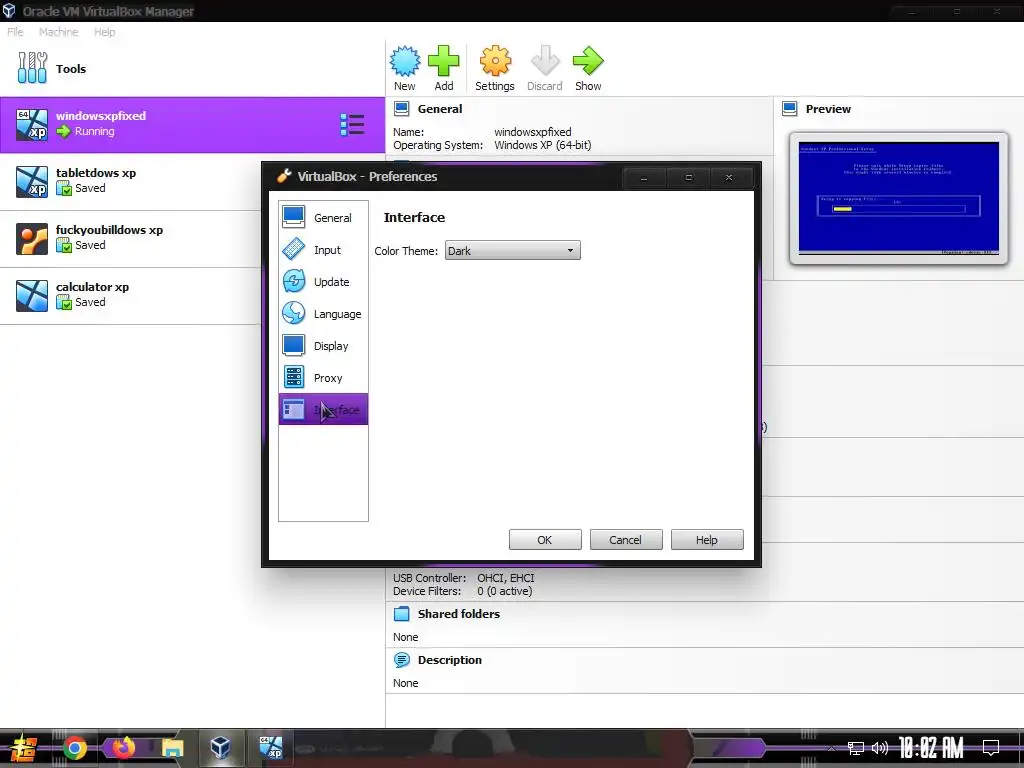Click the General section header in details

pos(440,109)
